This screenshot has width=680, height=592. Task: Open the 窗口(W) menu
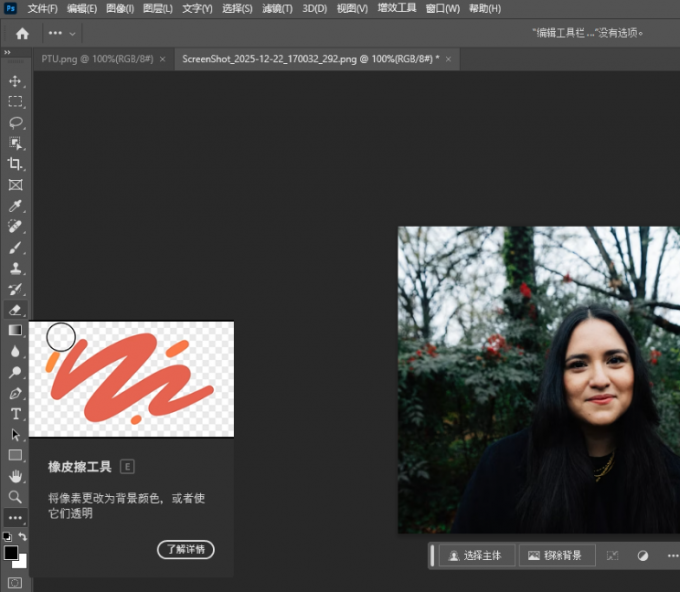tap(443, 9)
